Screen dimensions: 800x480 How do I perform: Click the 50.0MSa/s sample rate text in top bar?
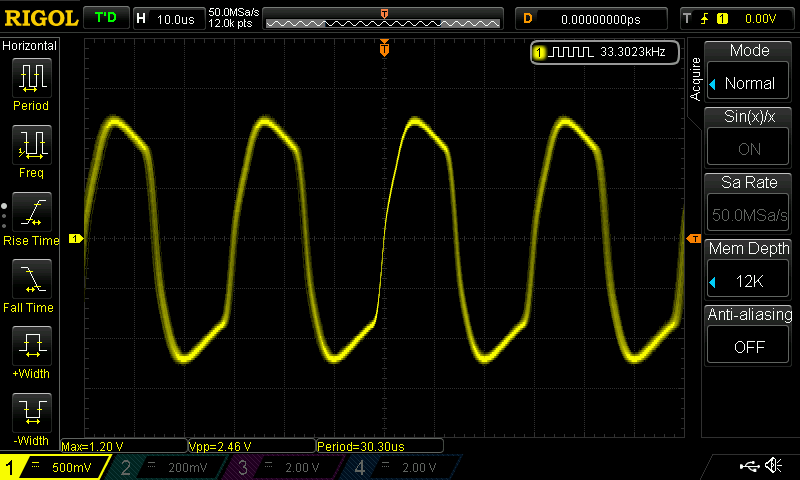click(x=234, y=12)
